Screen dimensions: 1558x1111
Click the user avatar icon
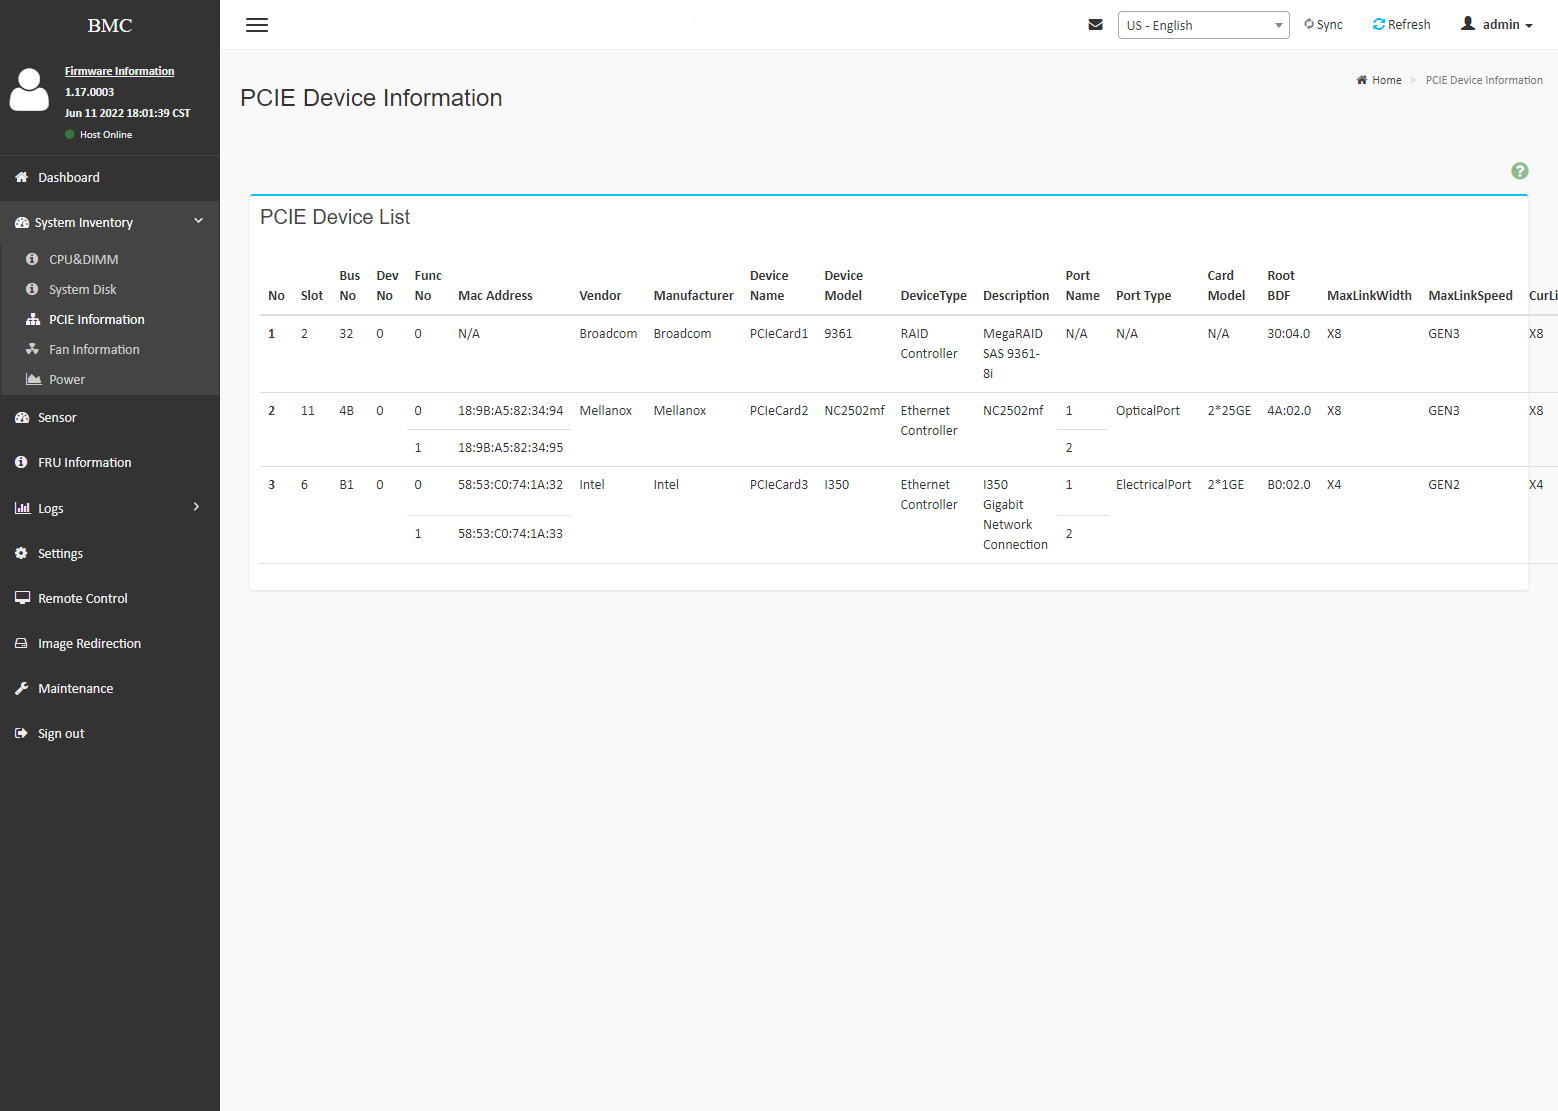click(x=29, y=90)
